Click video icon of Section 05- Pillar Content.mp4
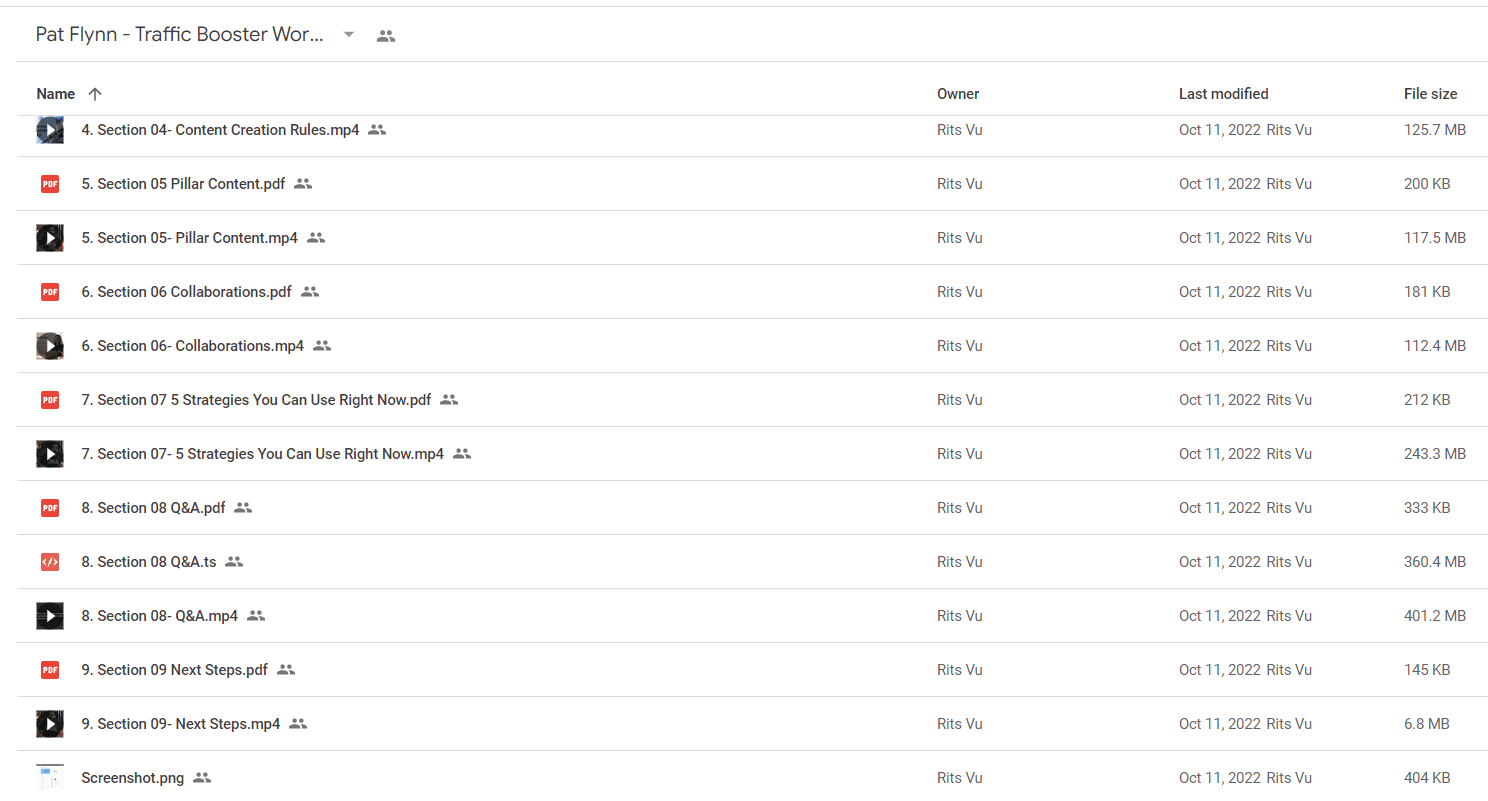This screenshot has height=801, width=1488. click(50, 238)
